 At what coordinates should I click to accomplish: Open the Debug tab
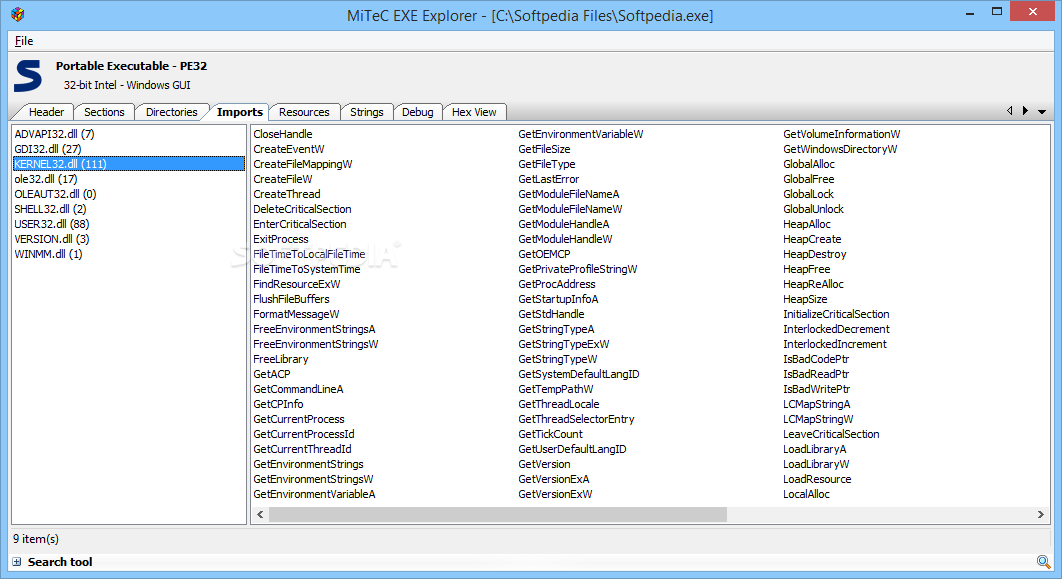417,112
